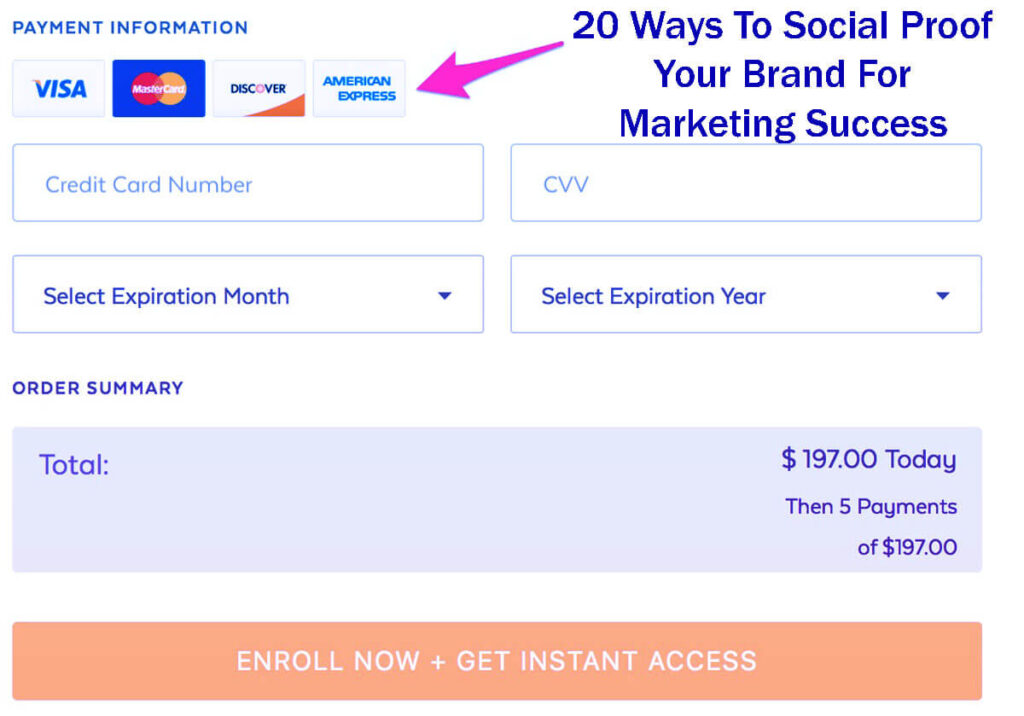Click the Order Summary heading
This screenshot has height=716, width=1024.
point(97,388)
